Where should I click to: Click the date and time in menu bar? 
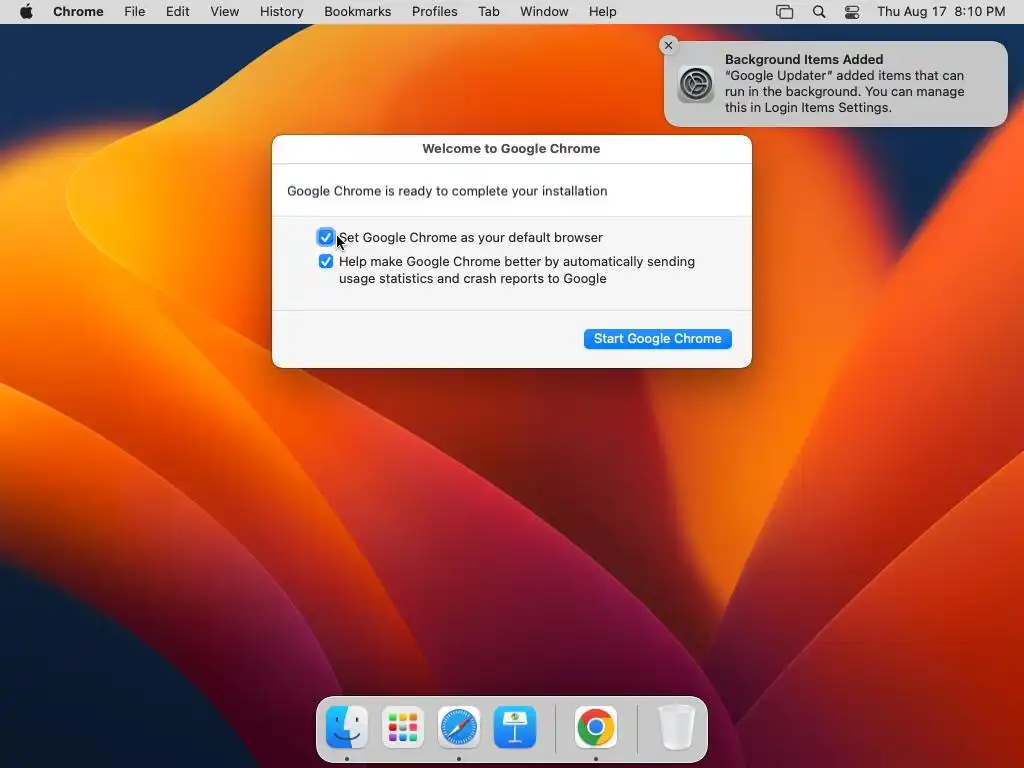tap(941, 12)
